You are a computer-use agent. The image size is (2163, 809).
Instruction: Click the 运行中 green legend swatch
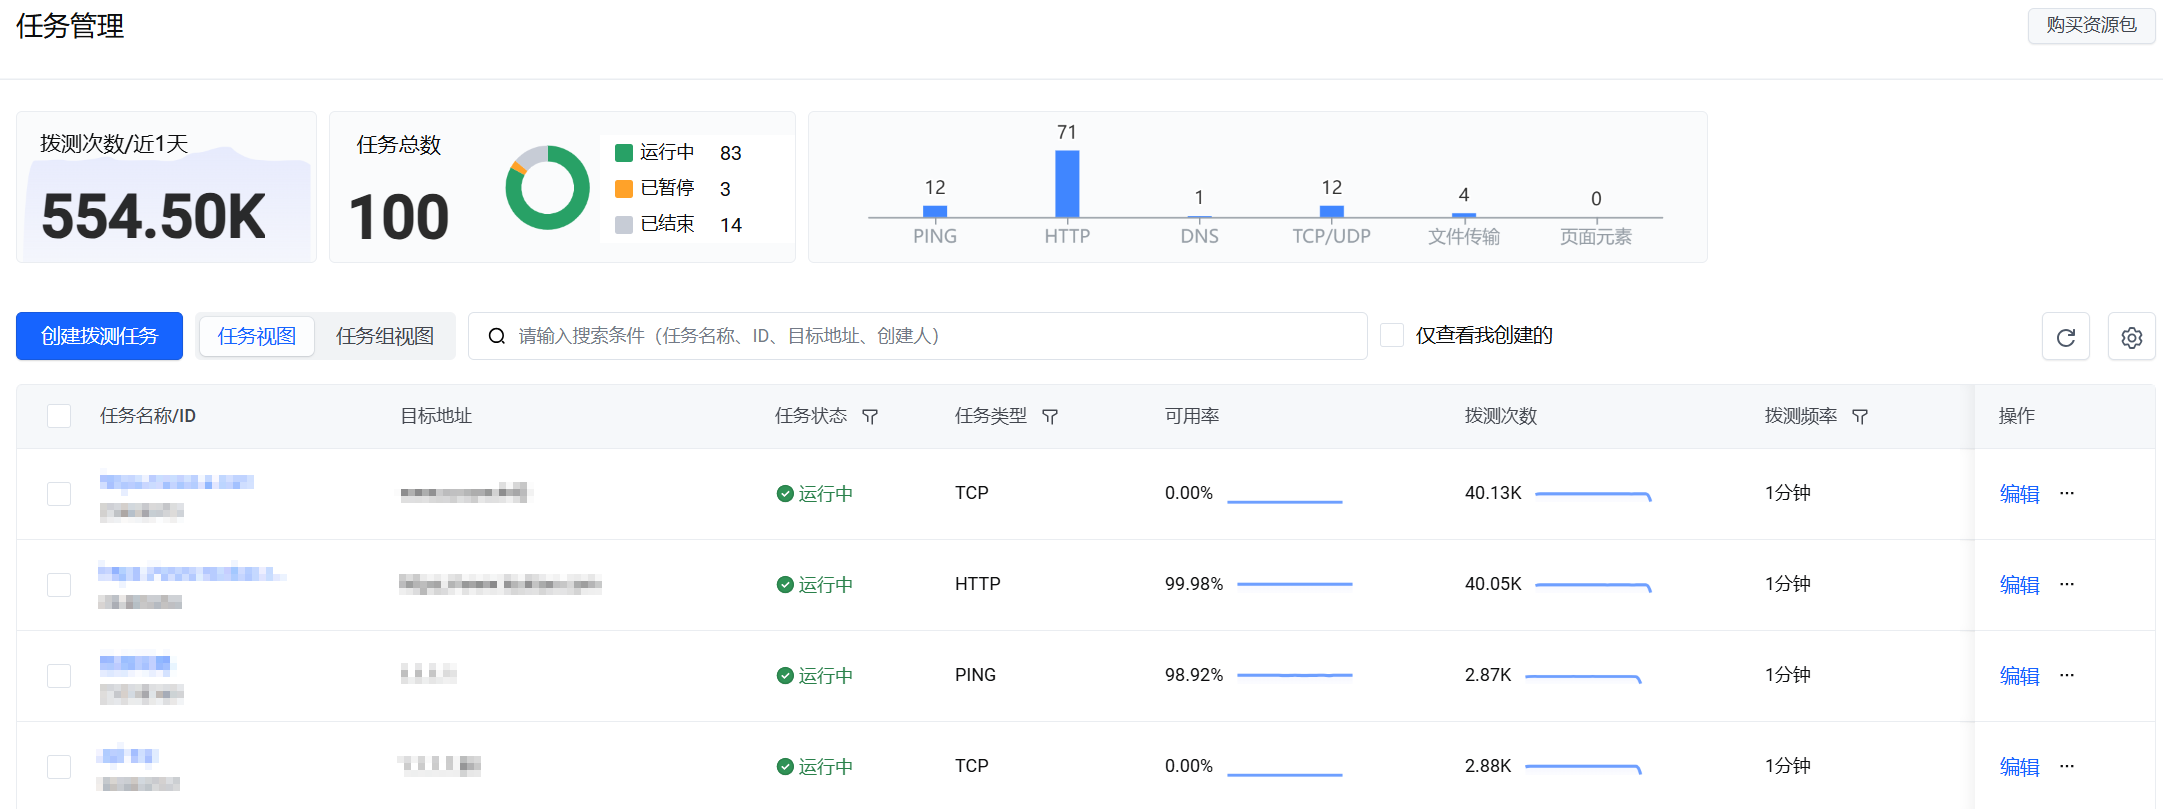coord(624,152)
